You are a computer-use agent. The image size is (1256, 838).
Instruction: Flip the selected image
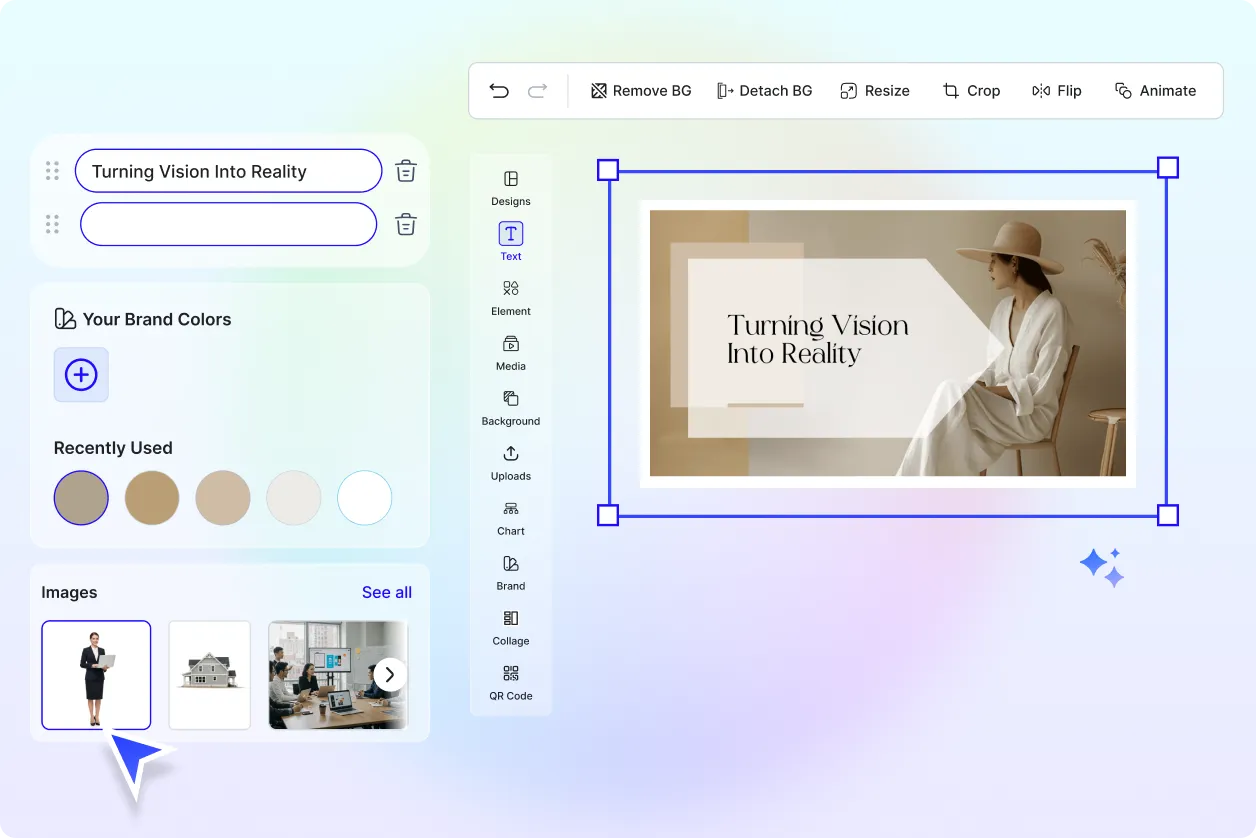(1056, 91)
